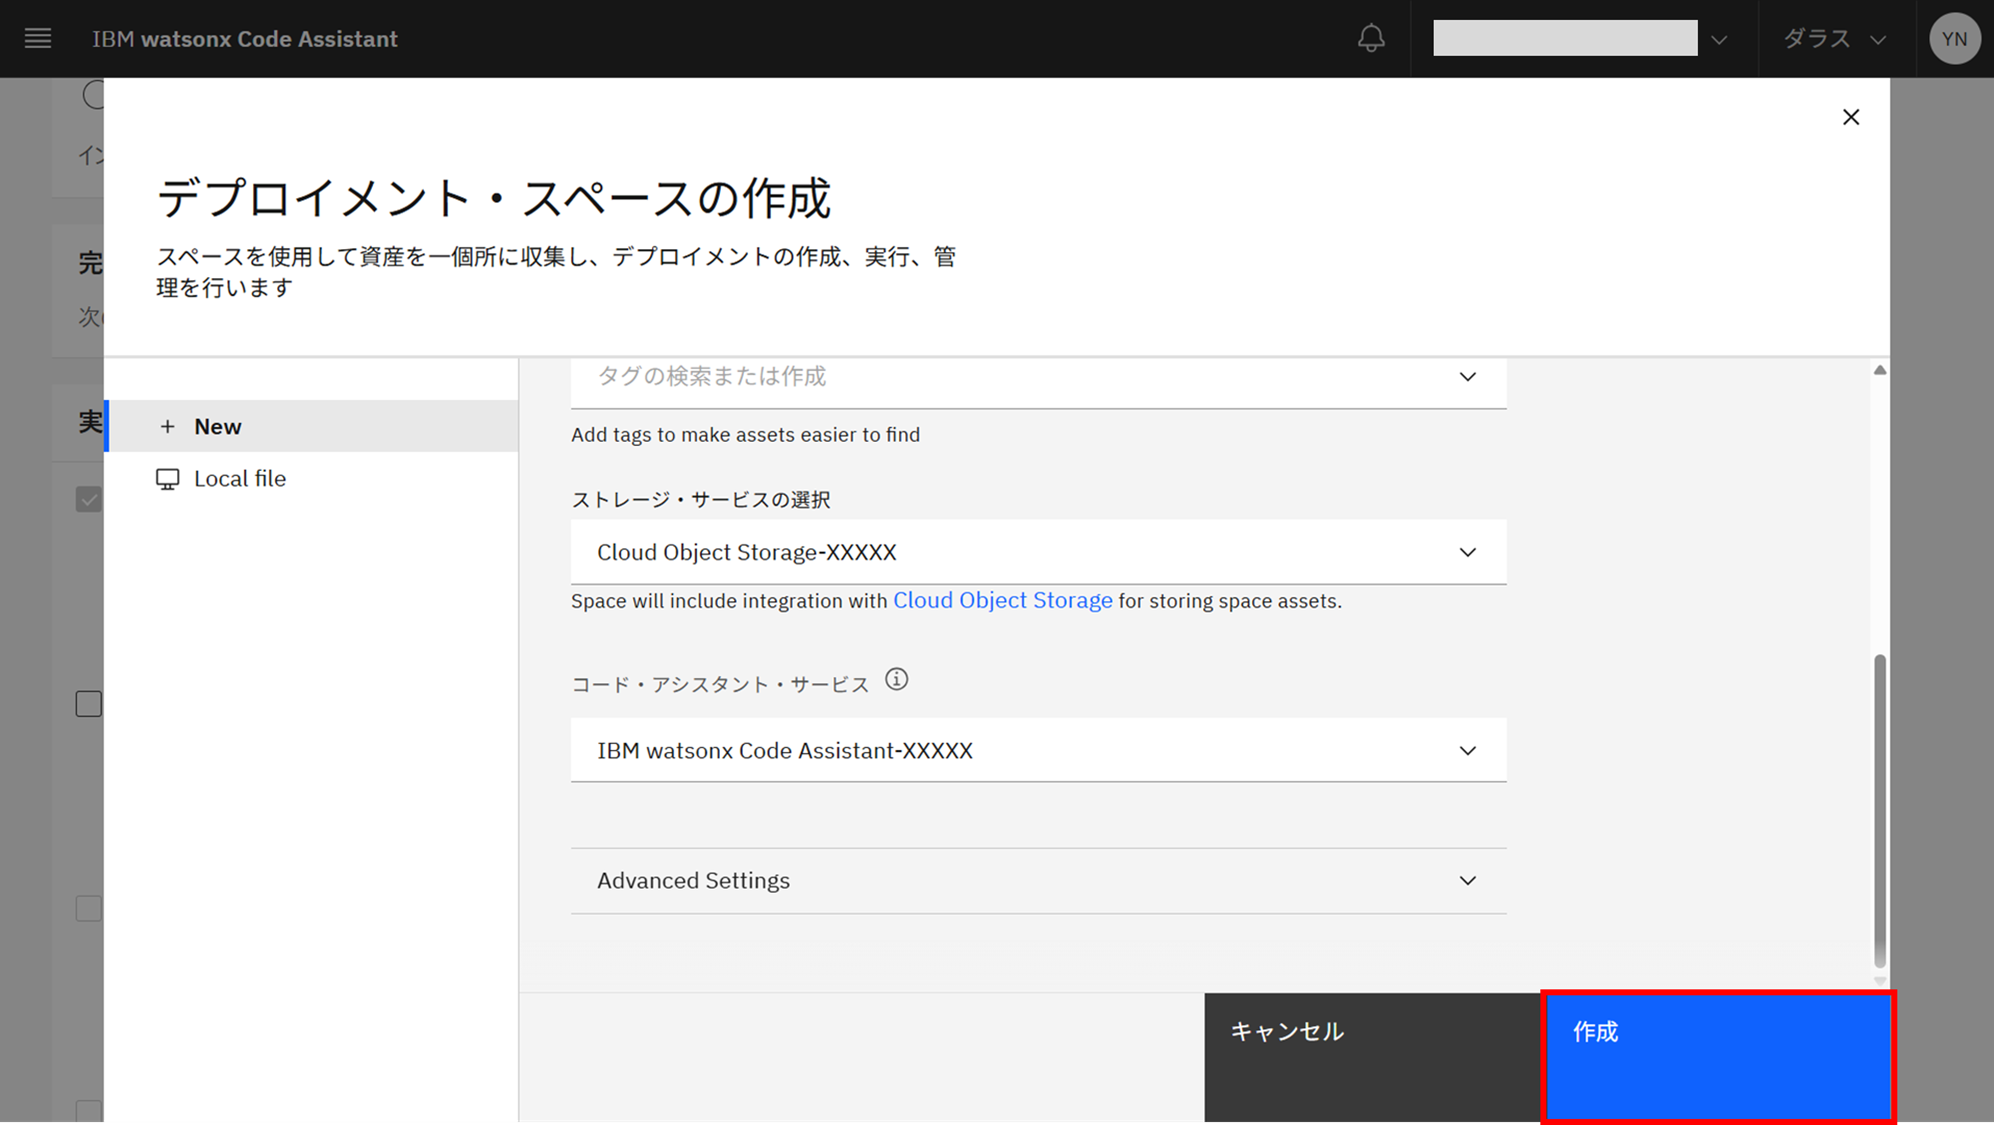Viewport: 1994px width, 1125px height.
Task: Click the info icon beside コード・アシスタント・サービス
Action: click(x=897, y=680)
